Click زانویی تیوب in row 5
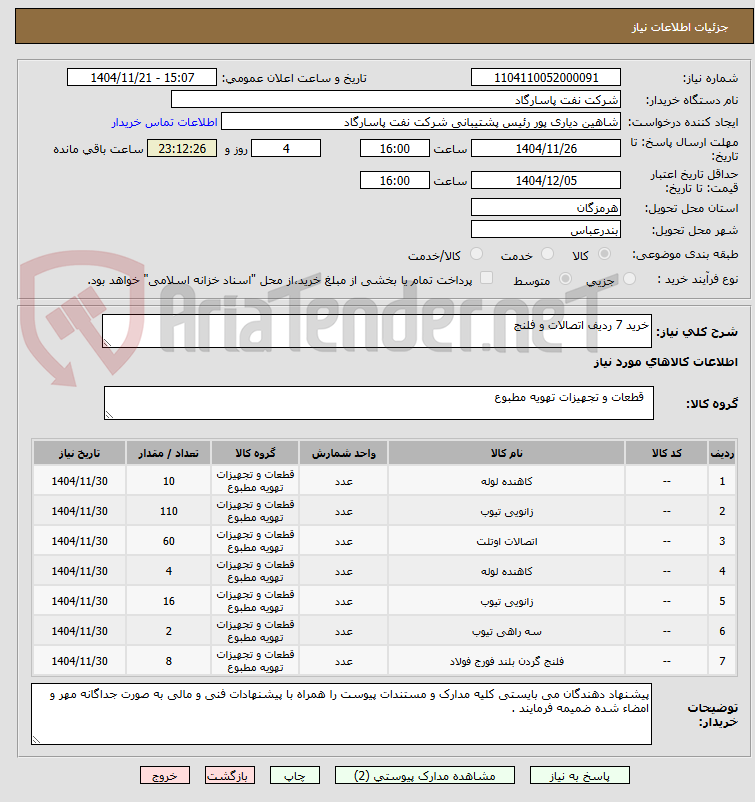Screen dimensions: 755x802 506,601
